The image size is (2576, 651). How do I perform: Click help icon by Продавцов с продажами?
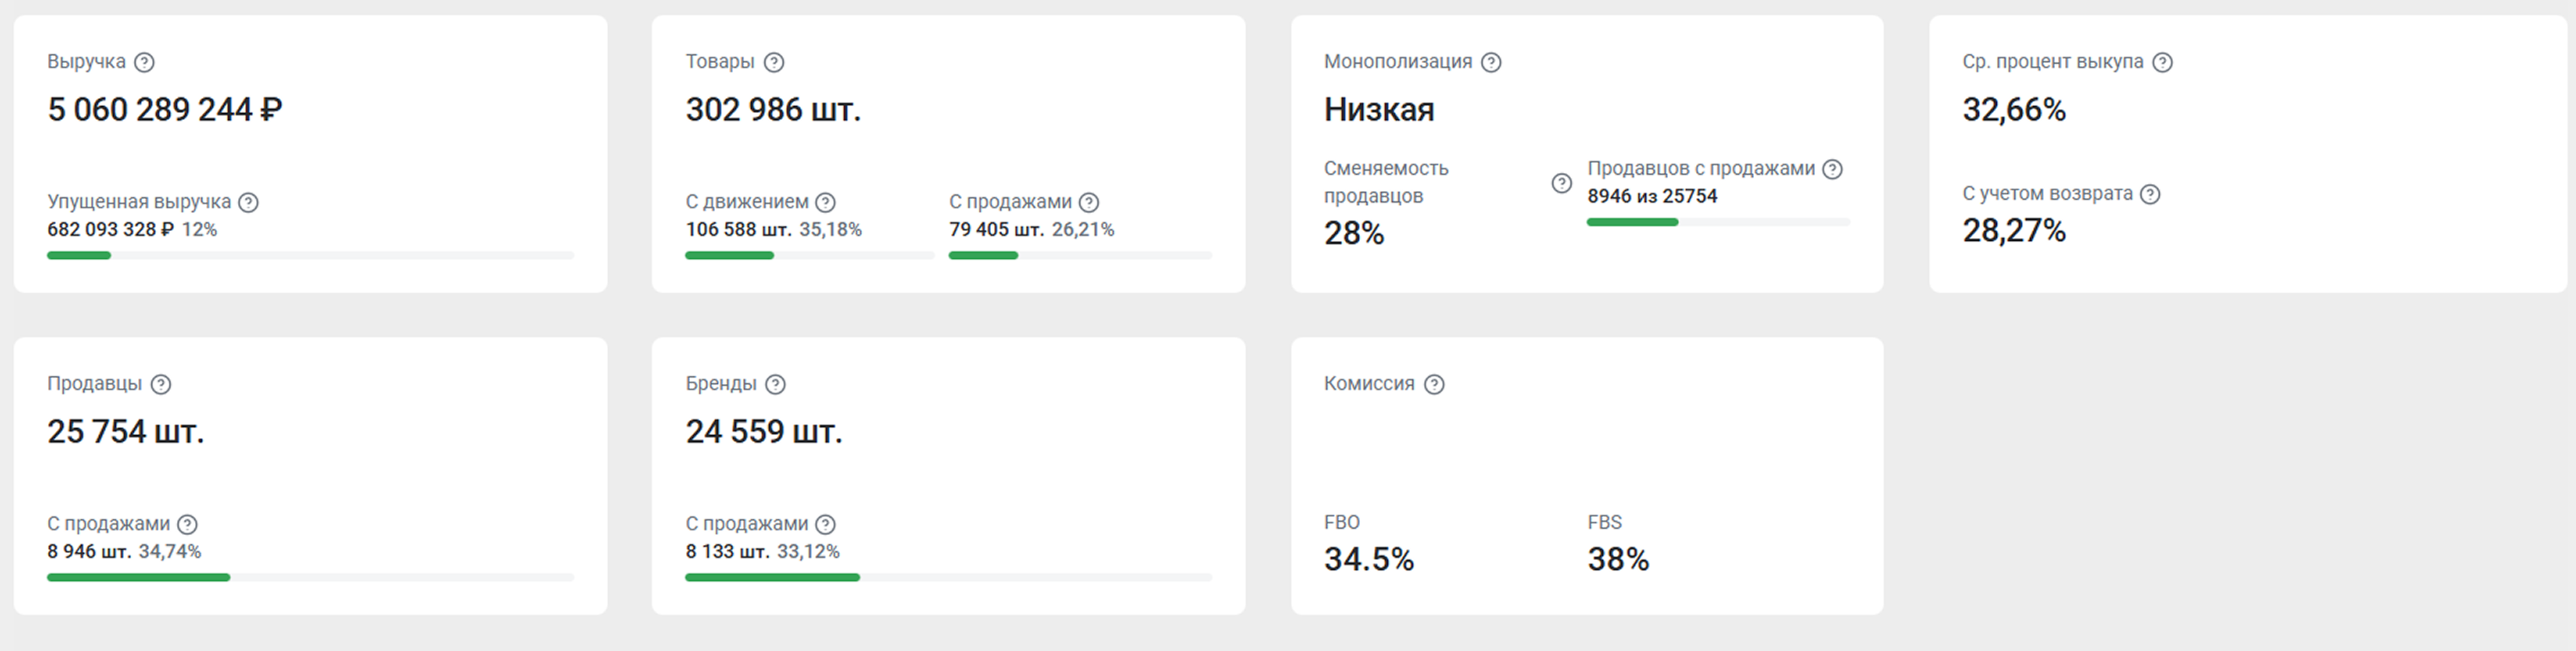1832,169
